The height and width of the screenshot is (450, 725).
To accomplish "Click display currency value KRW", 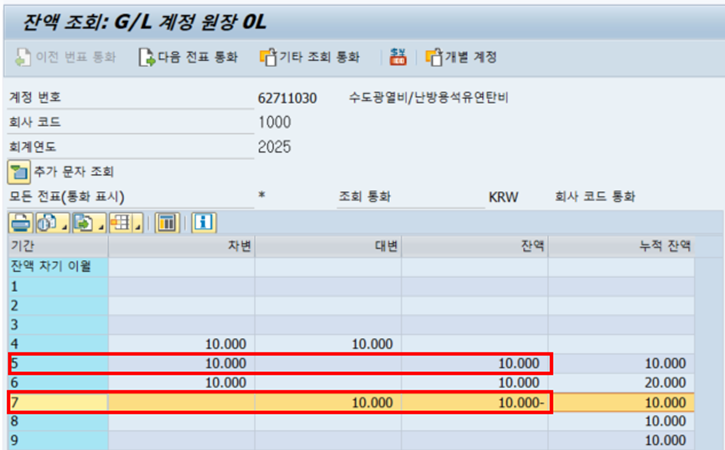I will 503,197.
